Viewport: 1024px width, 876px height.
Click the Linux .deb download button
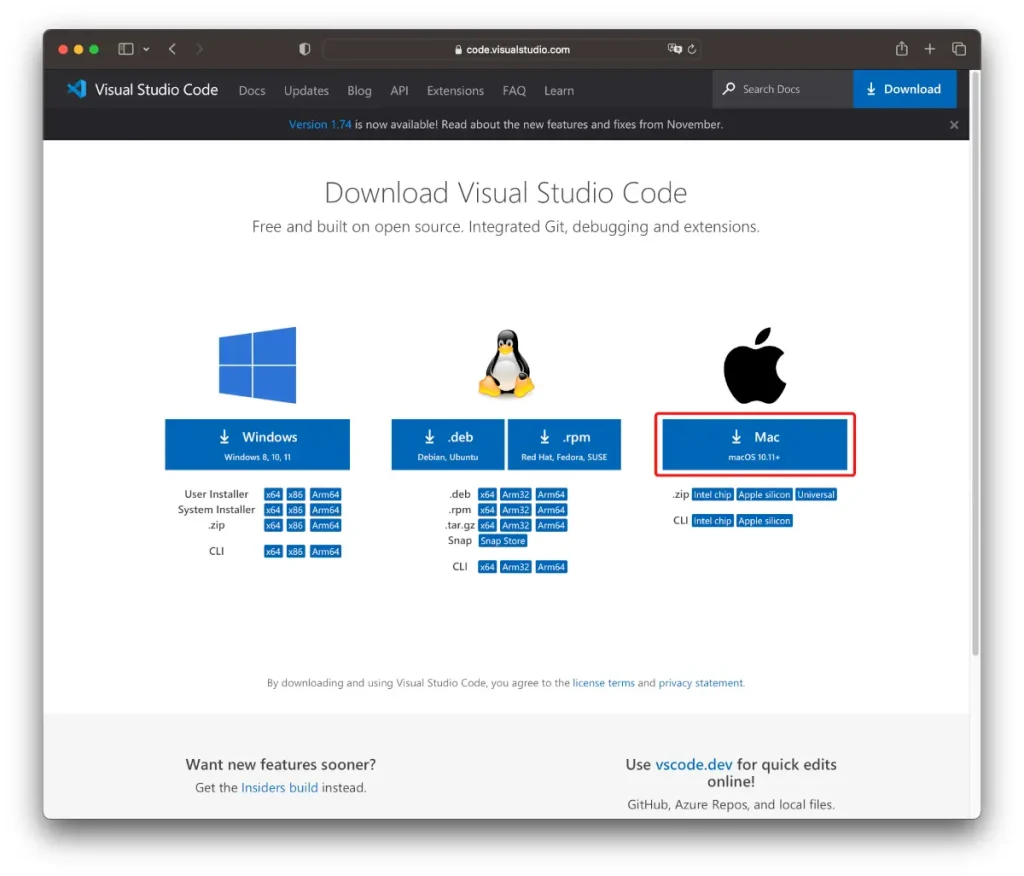[x=447, y=445]
